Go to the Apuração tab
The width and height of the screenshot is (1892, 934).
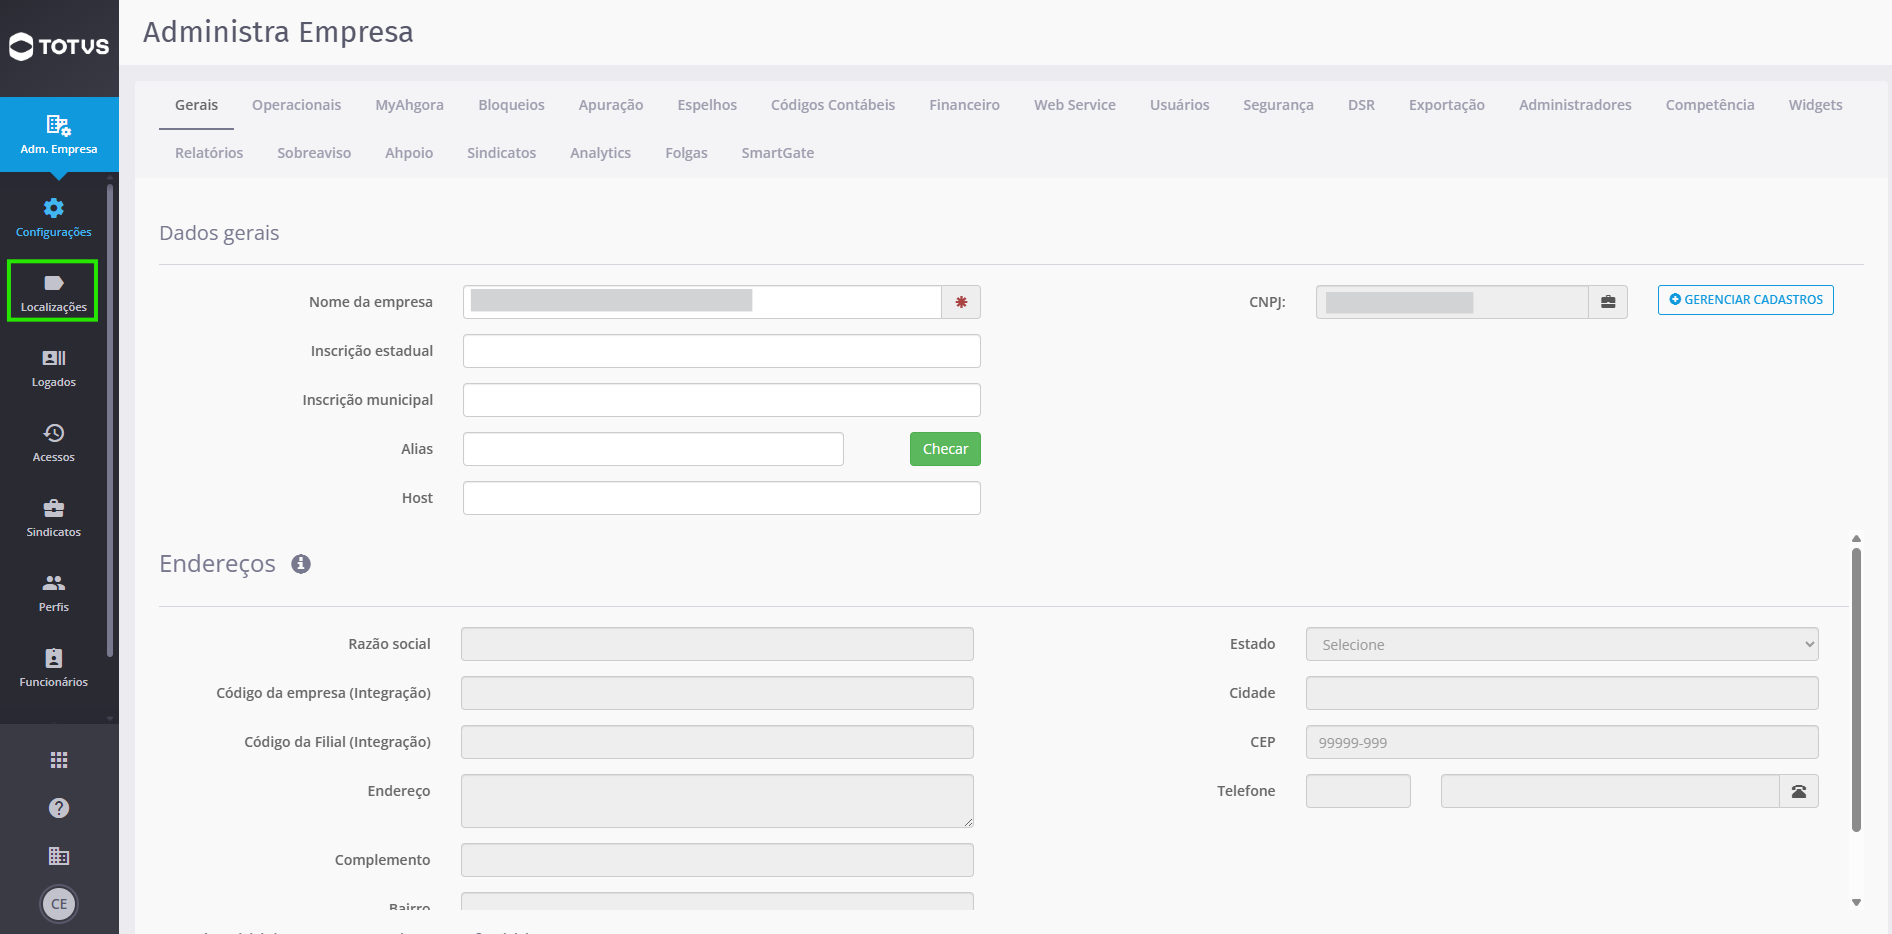pos(610,105)
